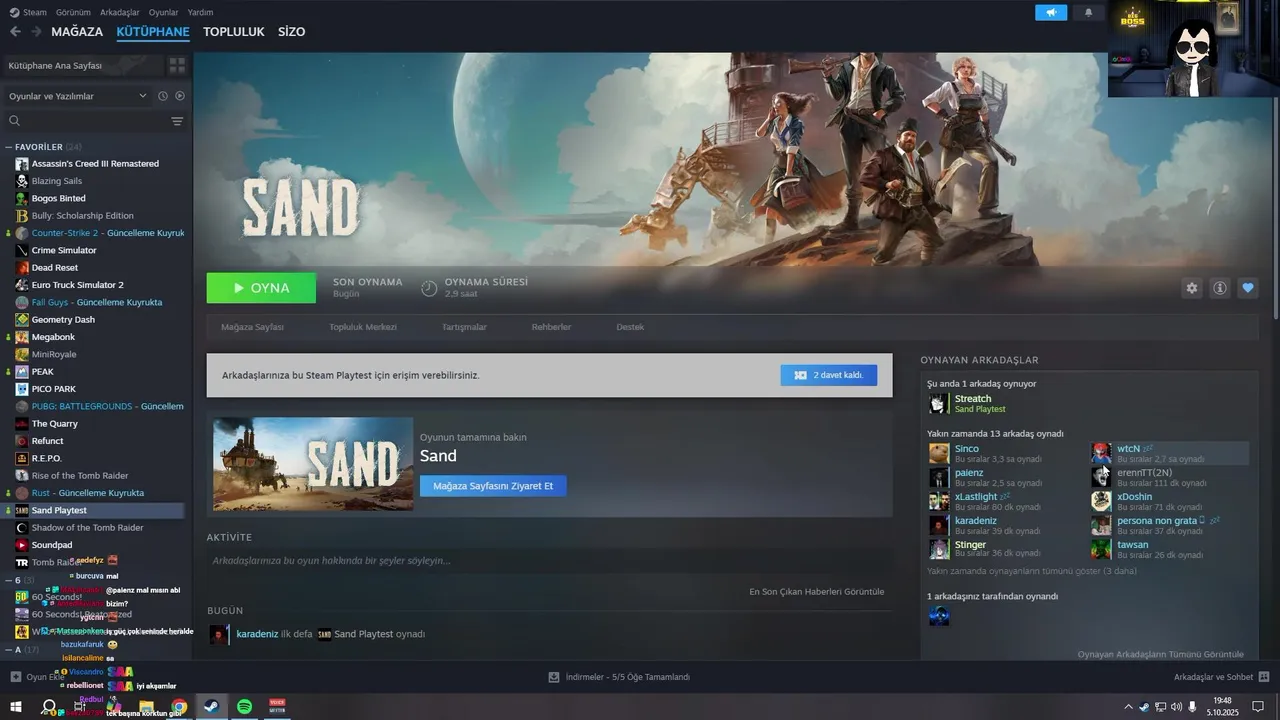Open the Destek tab
Viewport: 1280px width, 720px height.
pos(630,327)
